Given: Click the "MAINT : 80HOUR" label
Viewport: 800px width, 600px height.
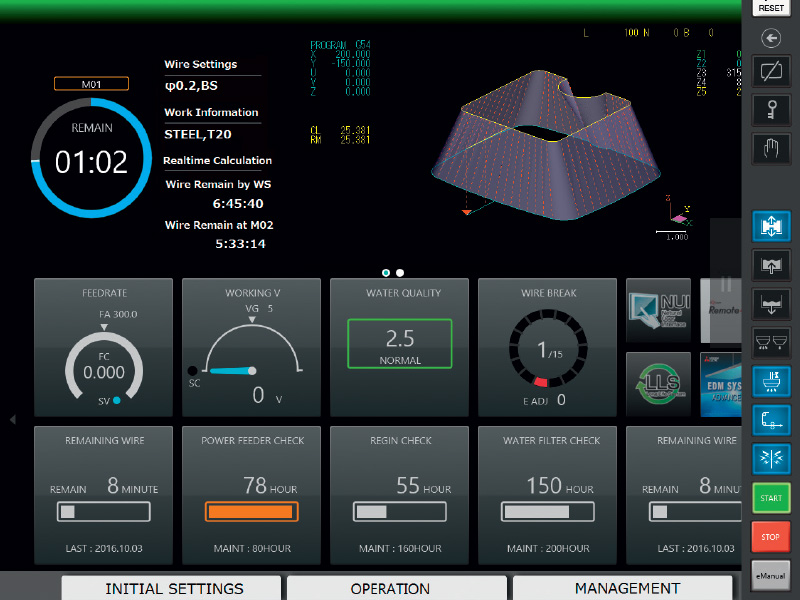Looking at the screenshot, I should (x=252, y=548).
